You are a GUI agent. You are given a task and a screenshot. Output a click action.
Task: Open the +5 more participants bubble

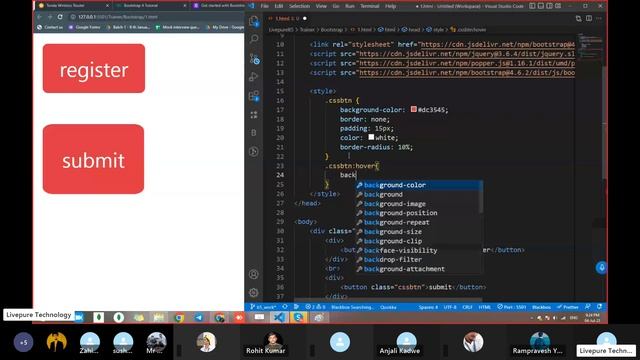[23, 342]
